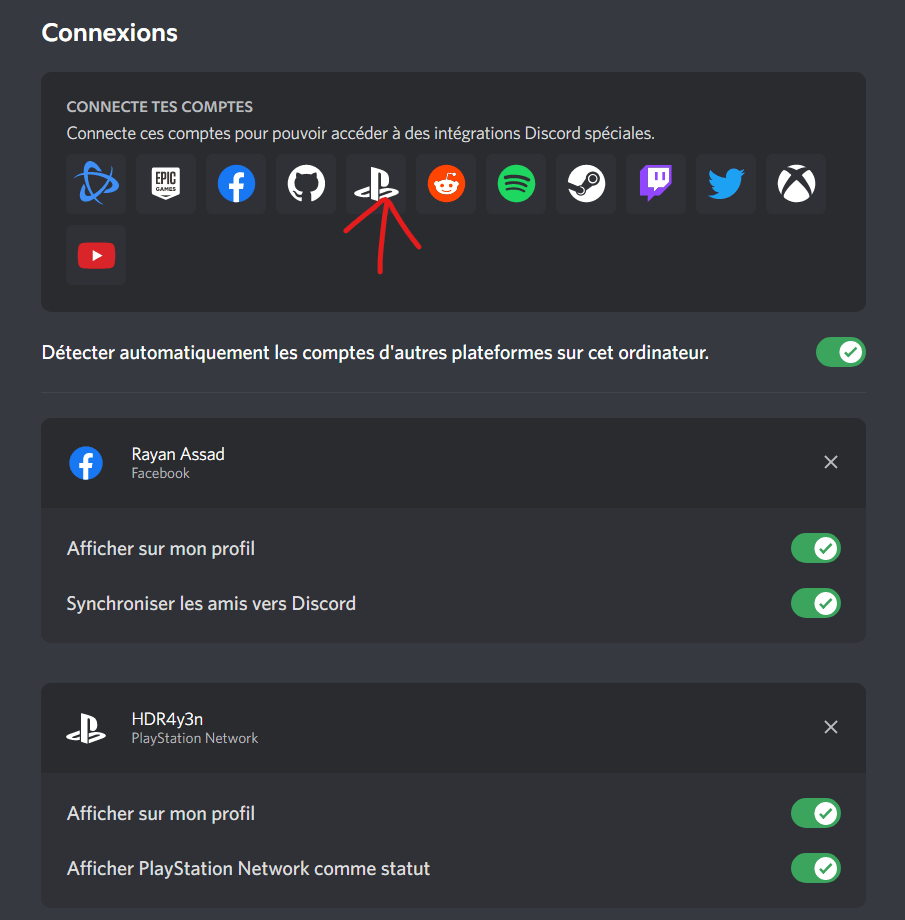Disable 'Afficher PlayStation Network comme statut'
905x920 pixels.
tap(816, 868)
